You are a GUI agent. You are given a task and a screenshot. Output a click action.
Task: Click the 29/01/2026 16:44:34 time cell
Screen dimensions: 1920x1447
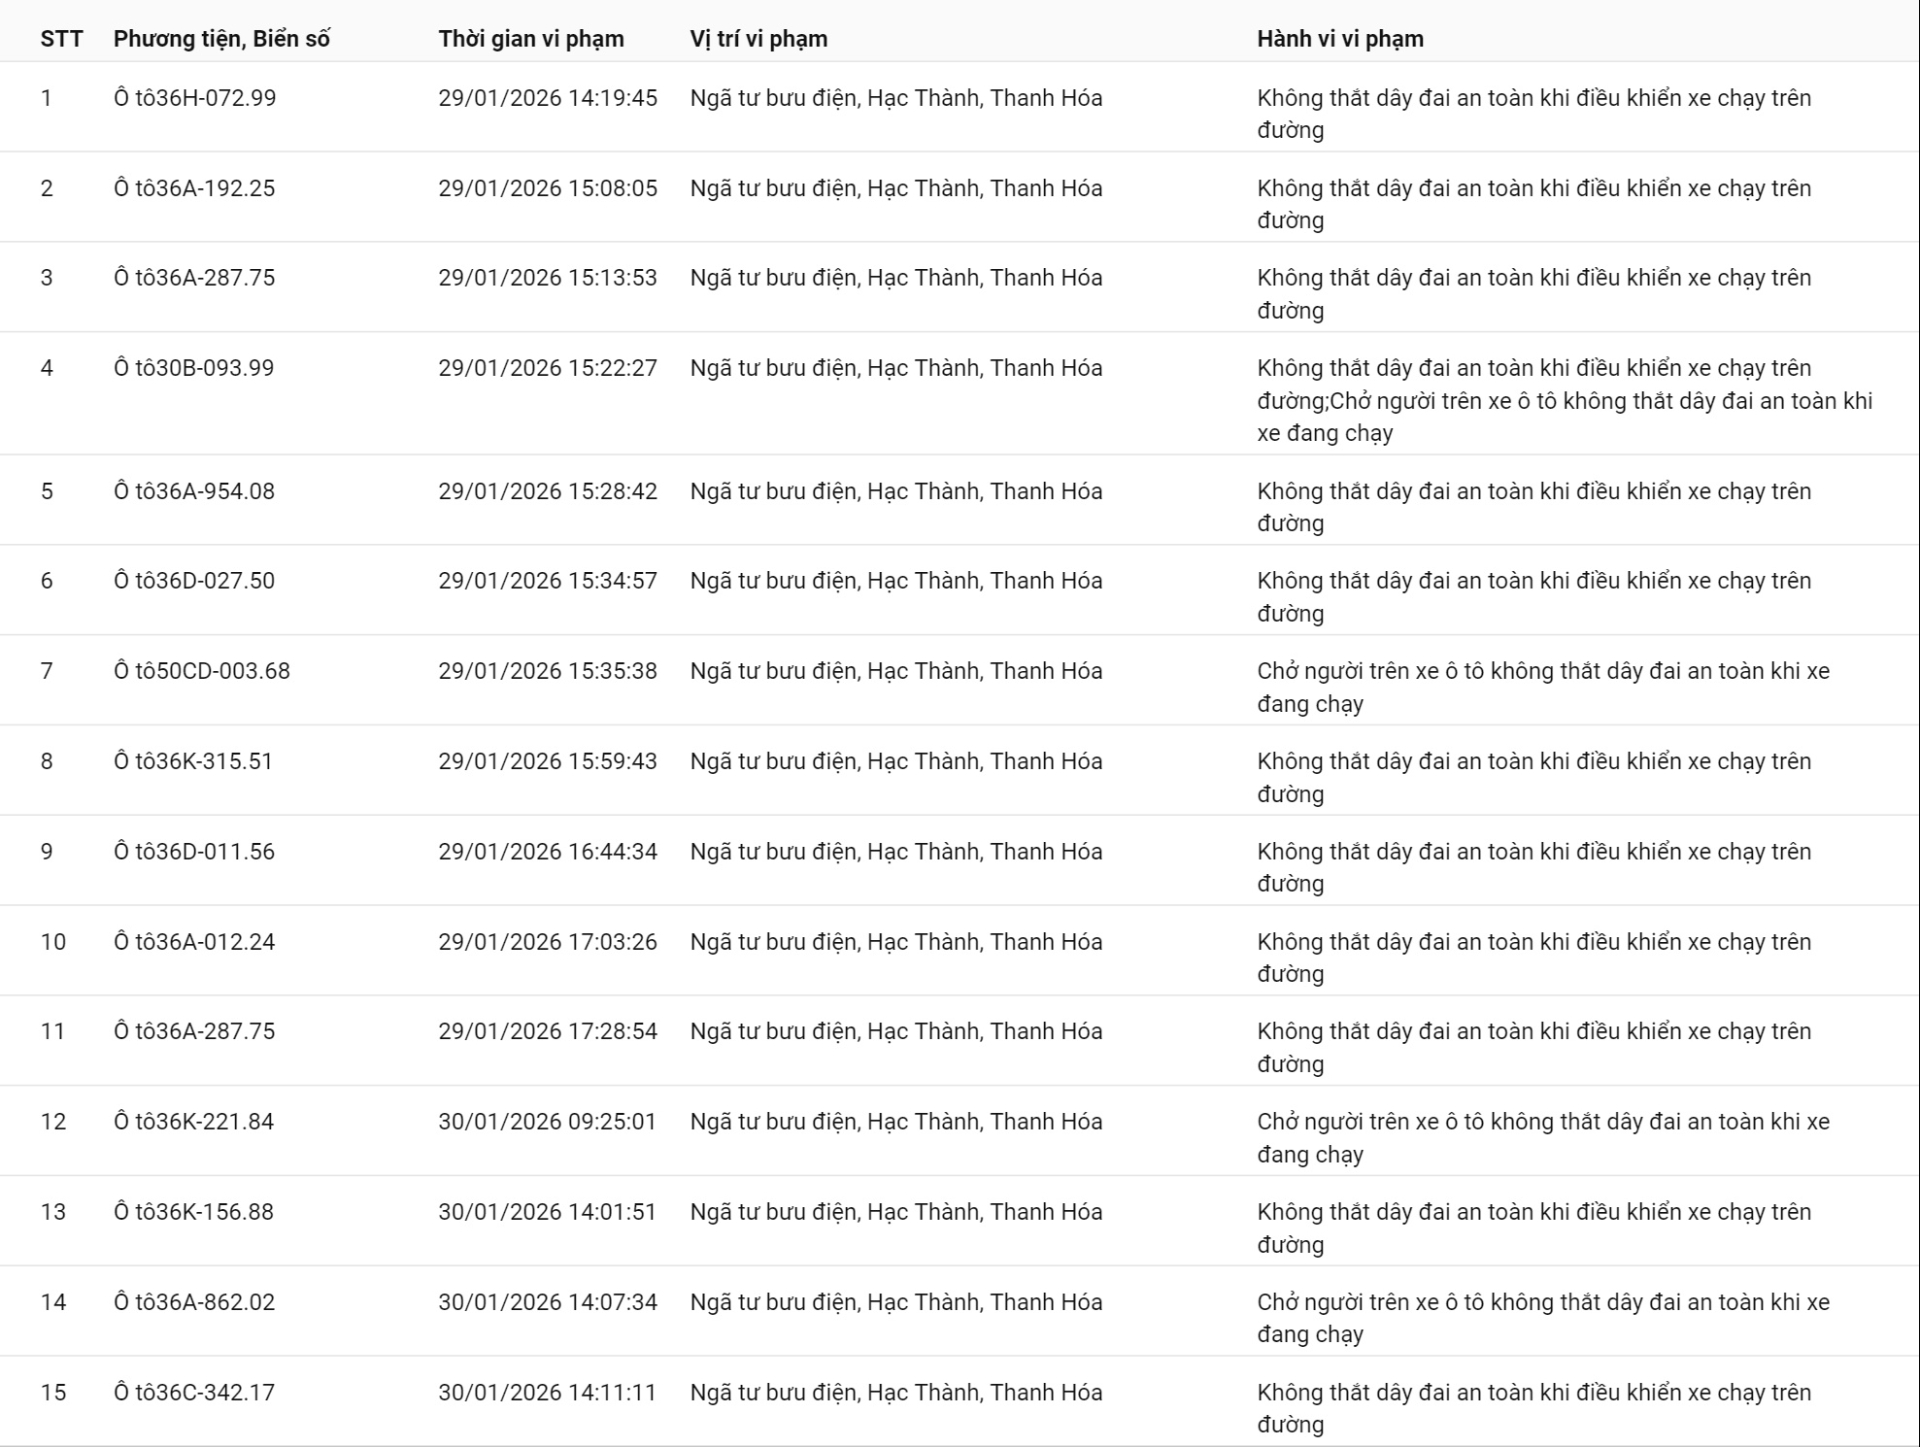[547, 852]
